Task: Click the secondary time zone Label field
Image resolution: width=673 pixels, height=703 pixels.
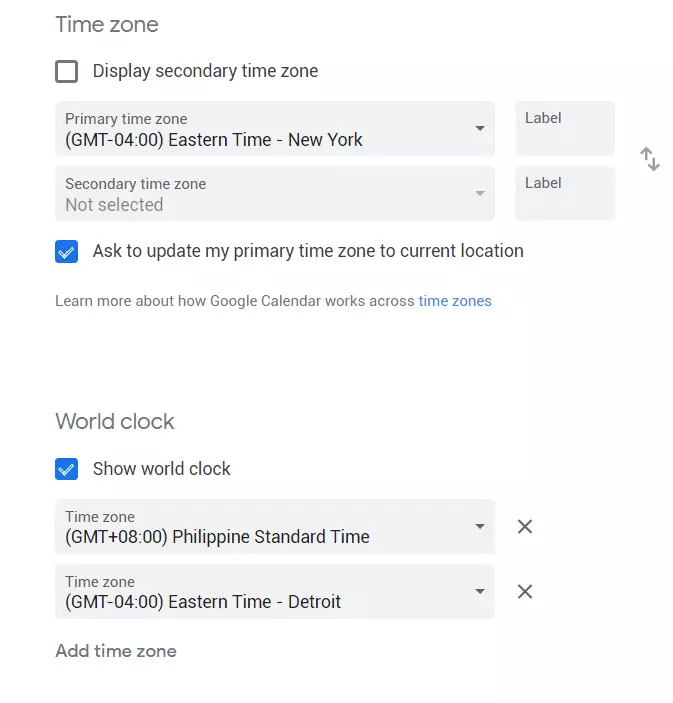Action: tap(565, 194)
